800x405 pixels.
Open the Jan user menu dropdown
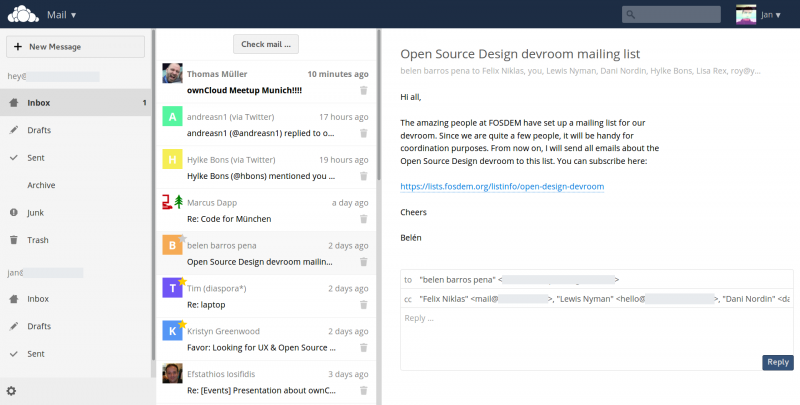tap(770, 15)
